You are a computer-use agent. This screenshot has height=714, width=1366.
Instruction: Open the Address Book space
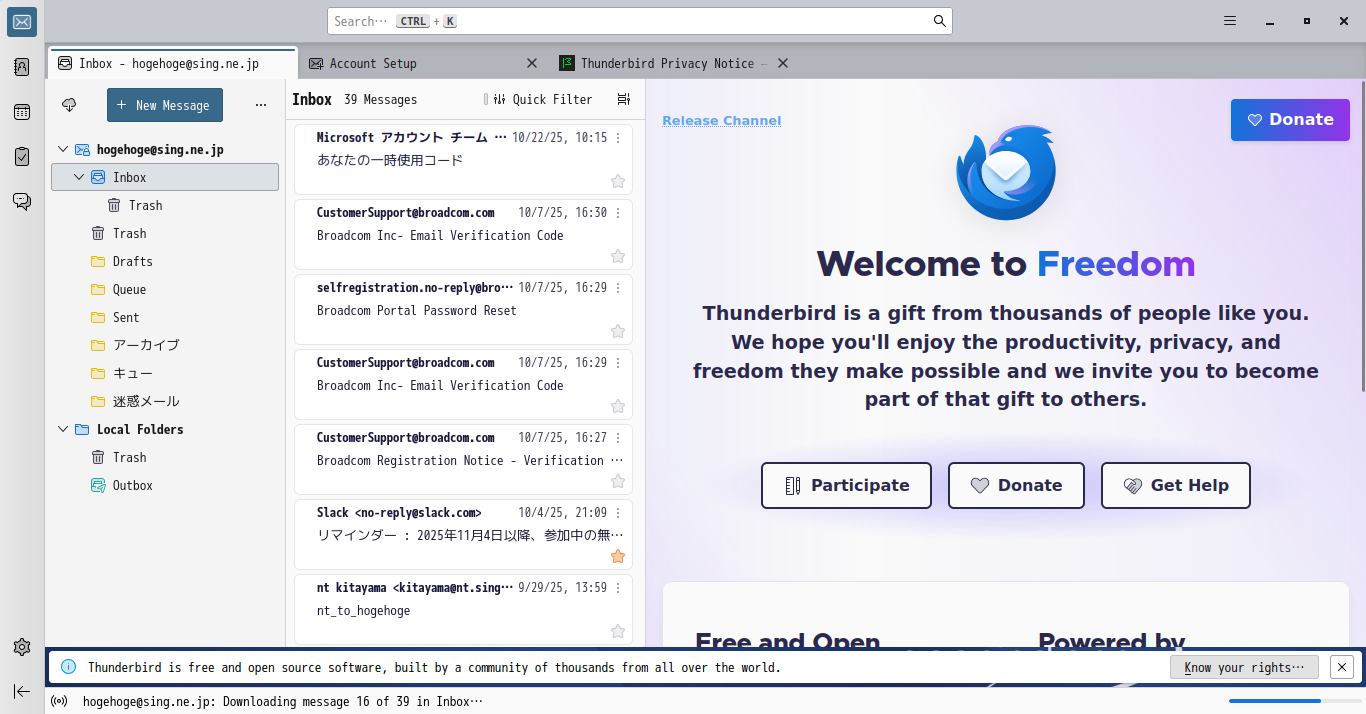pos(22,67)
